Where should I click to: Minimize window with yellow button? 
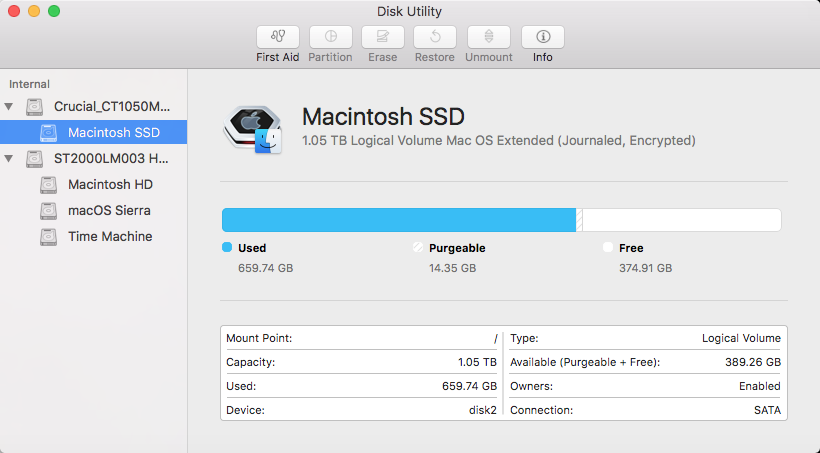pyautogui.click(x=34, y=11)
